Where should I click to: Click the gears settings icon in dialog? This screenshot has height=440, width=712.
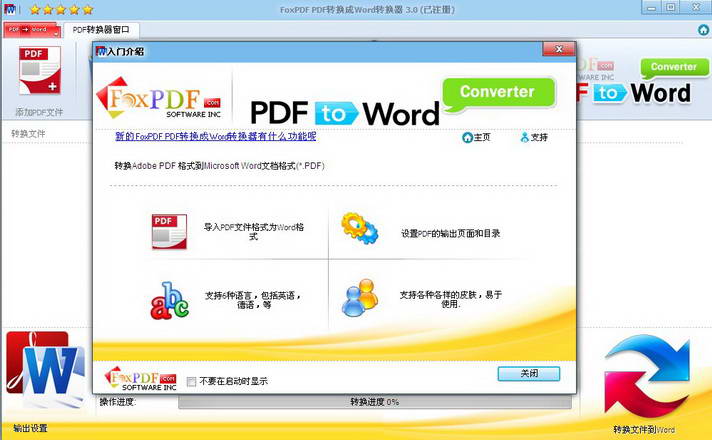click(360, 228)
